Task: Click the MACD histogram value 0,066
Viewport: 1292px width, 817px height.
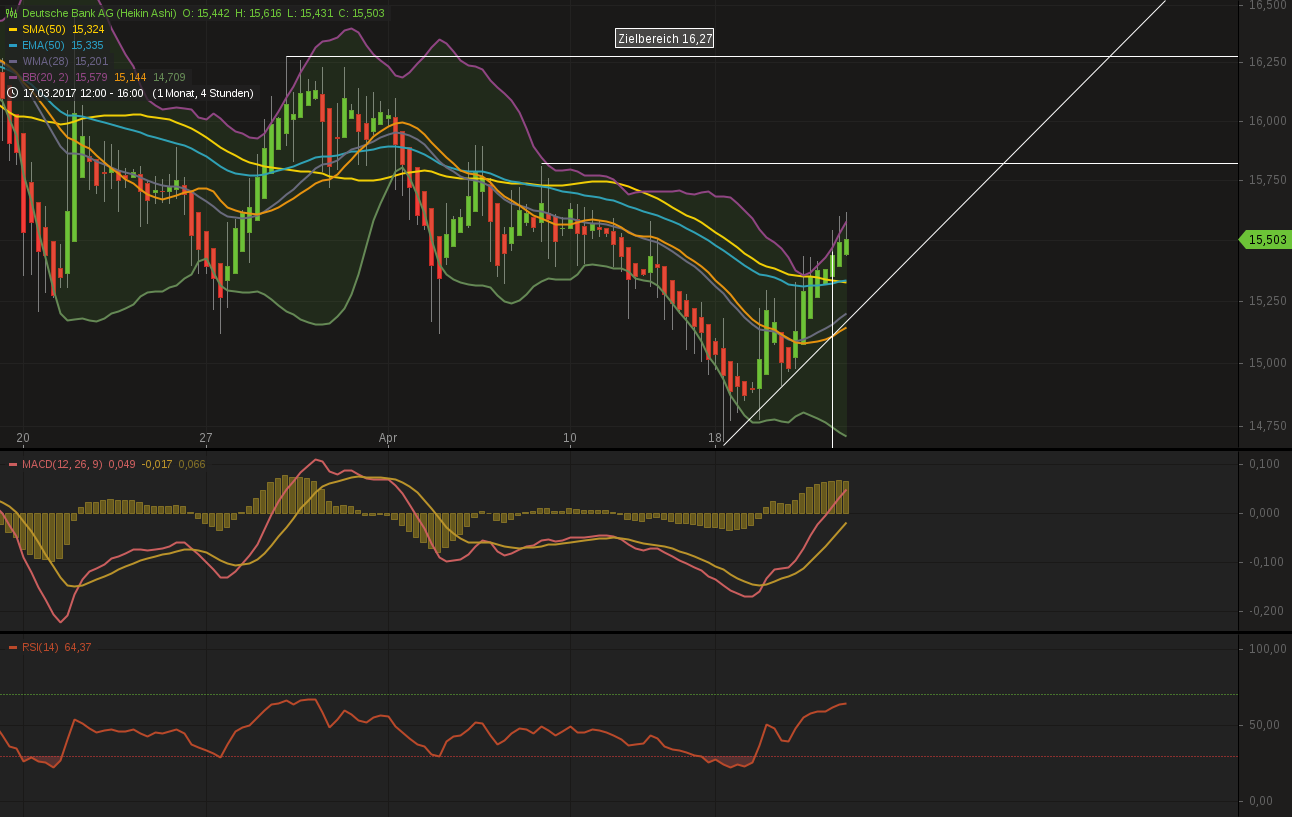Action: pos(192,464)
